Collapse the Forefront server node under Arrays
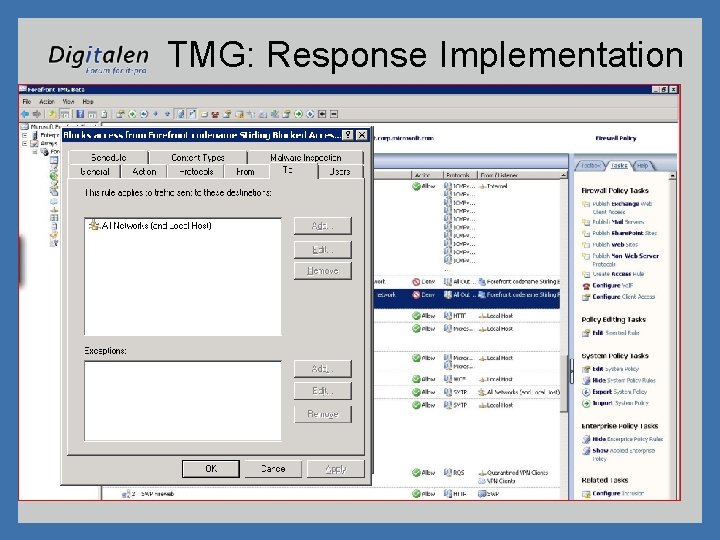The height and width of the screenshot is (540, 720). 35,151
